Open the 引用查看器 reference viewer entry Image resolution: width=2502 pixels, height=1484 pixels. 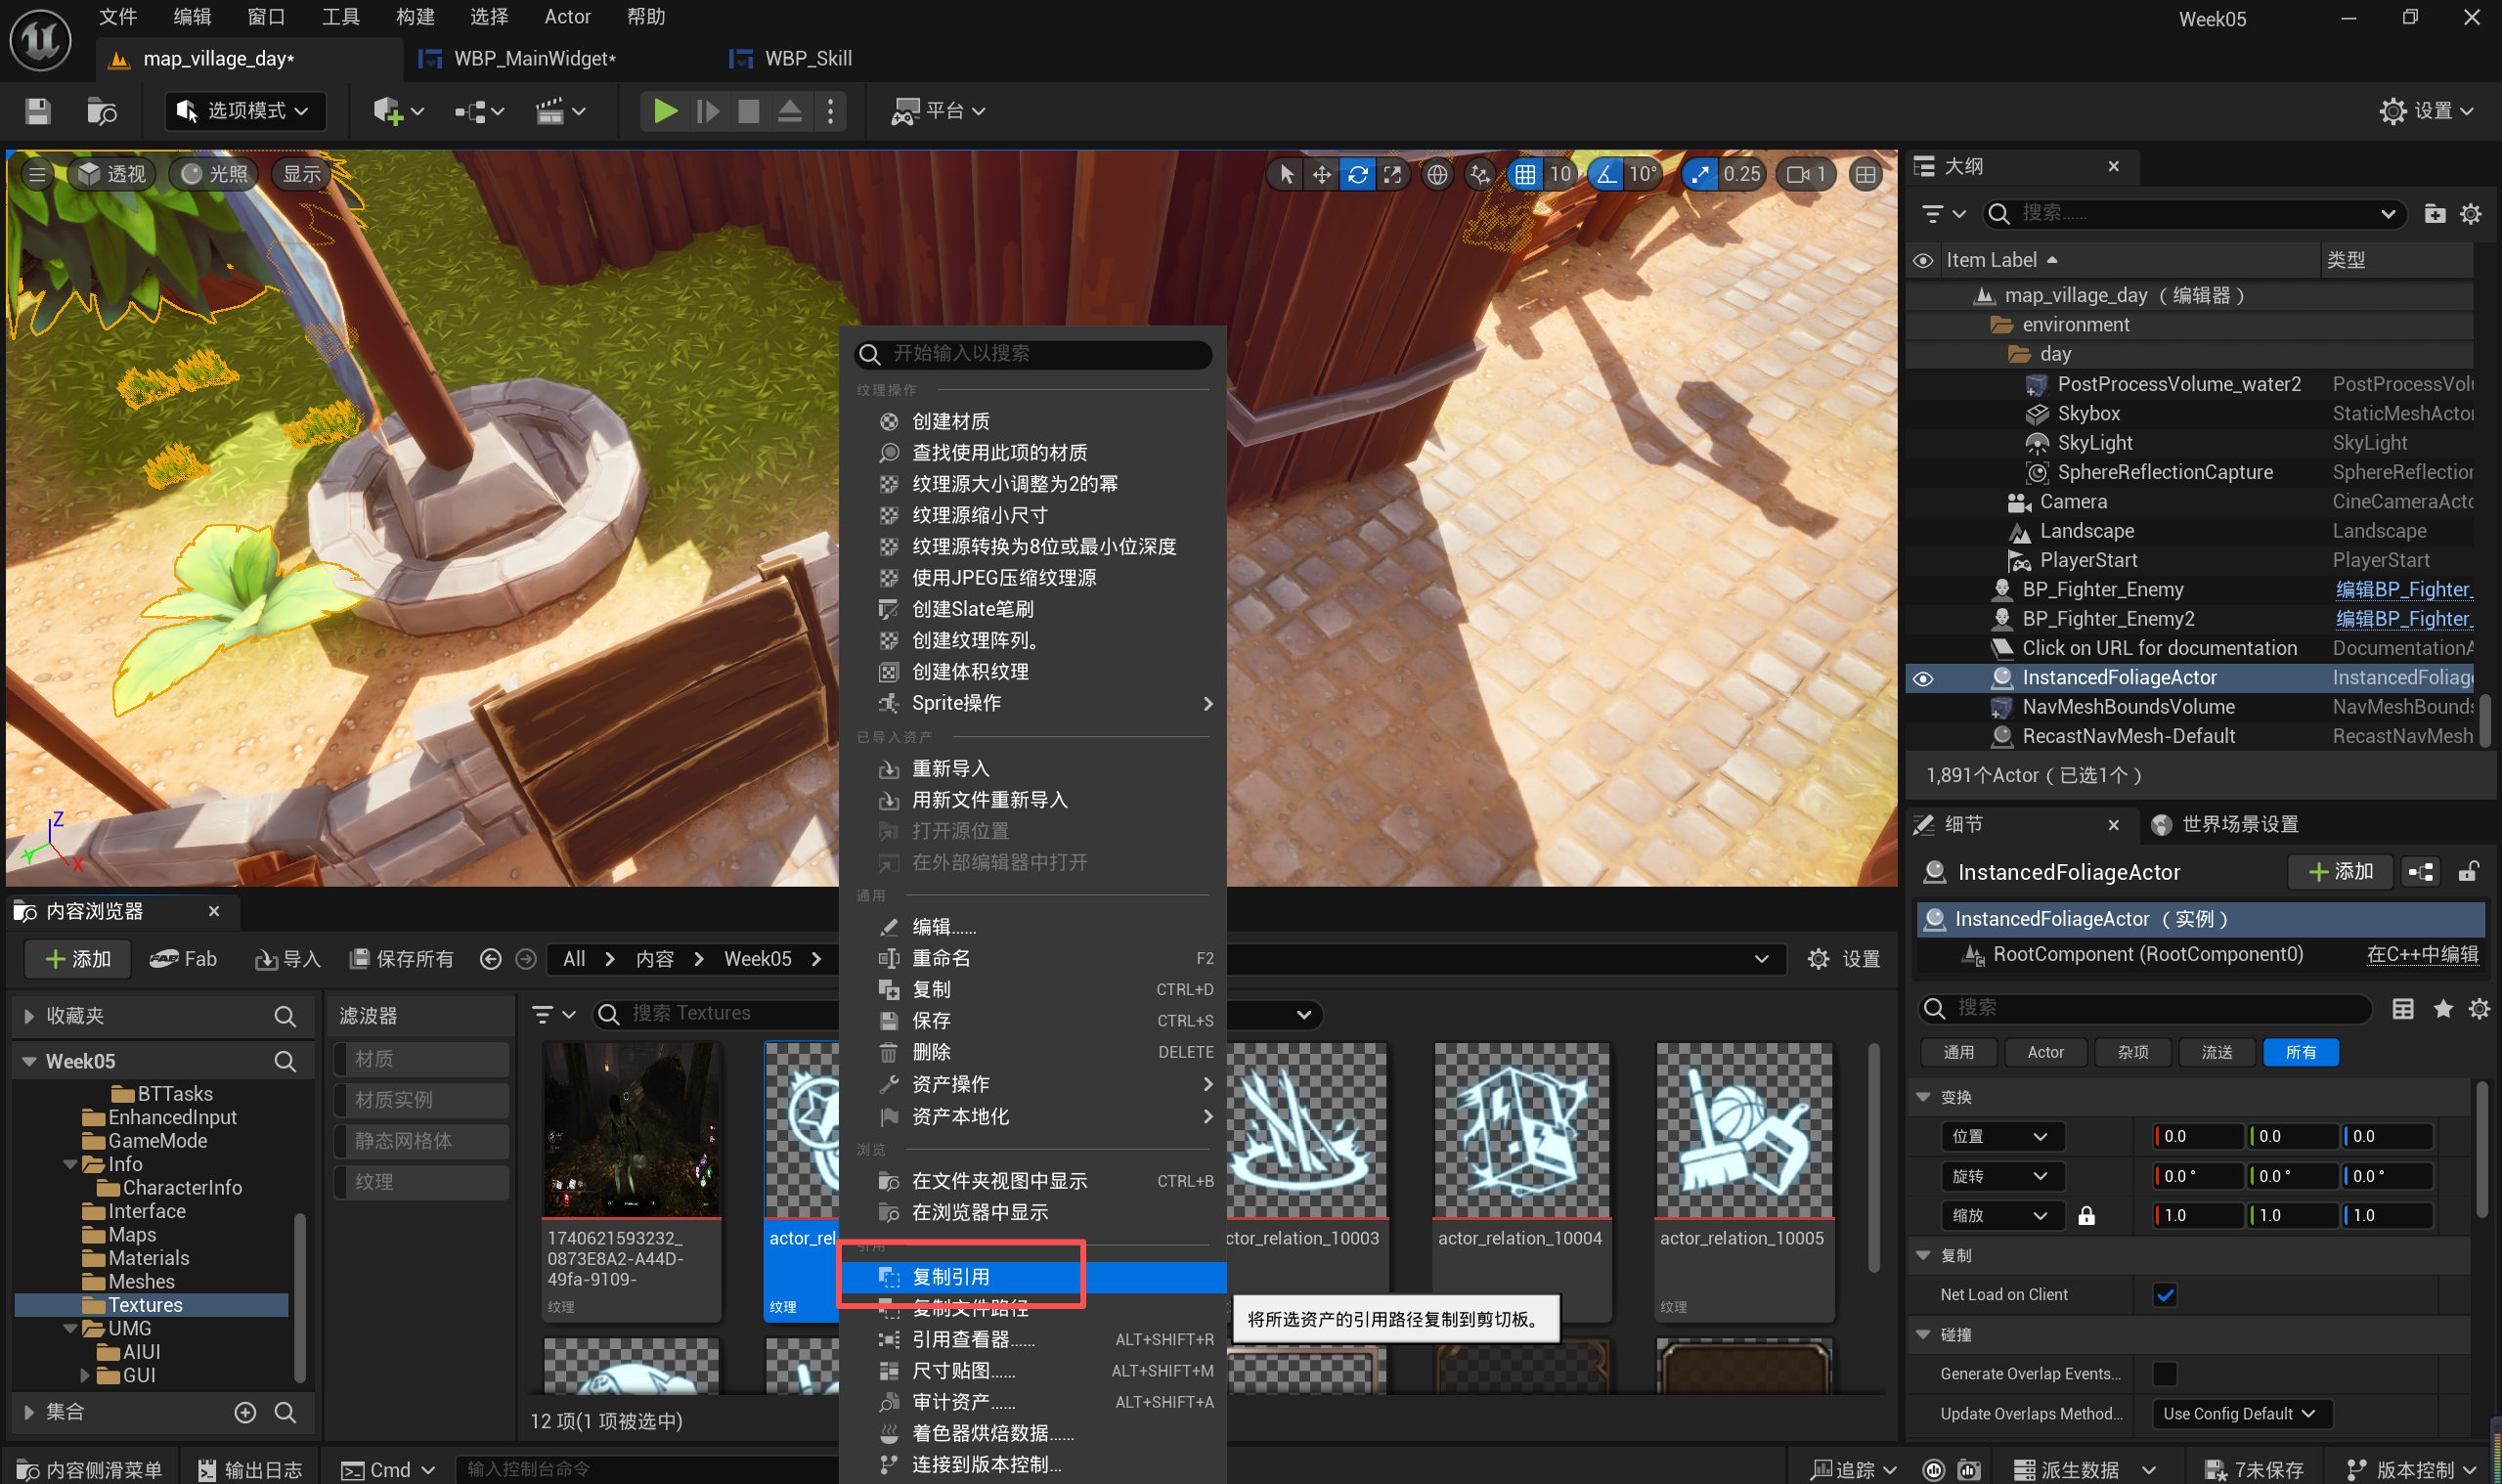pos(972,1339)
